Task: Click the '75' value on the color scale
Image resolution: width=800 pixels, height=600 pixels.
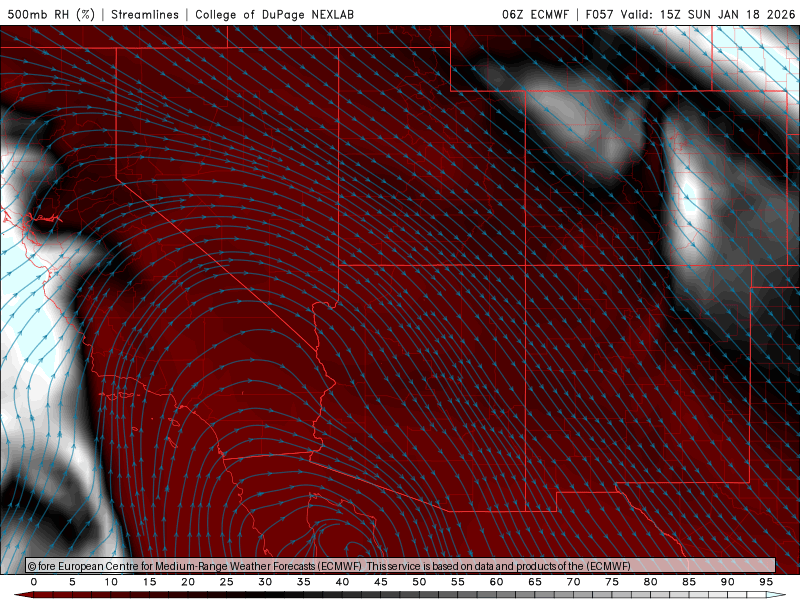Action: [x=612, y=582]
